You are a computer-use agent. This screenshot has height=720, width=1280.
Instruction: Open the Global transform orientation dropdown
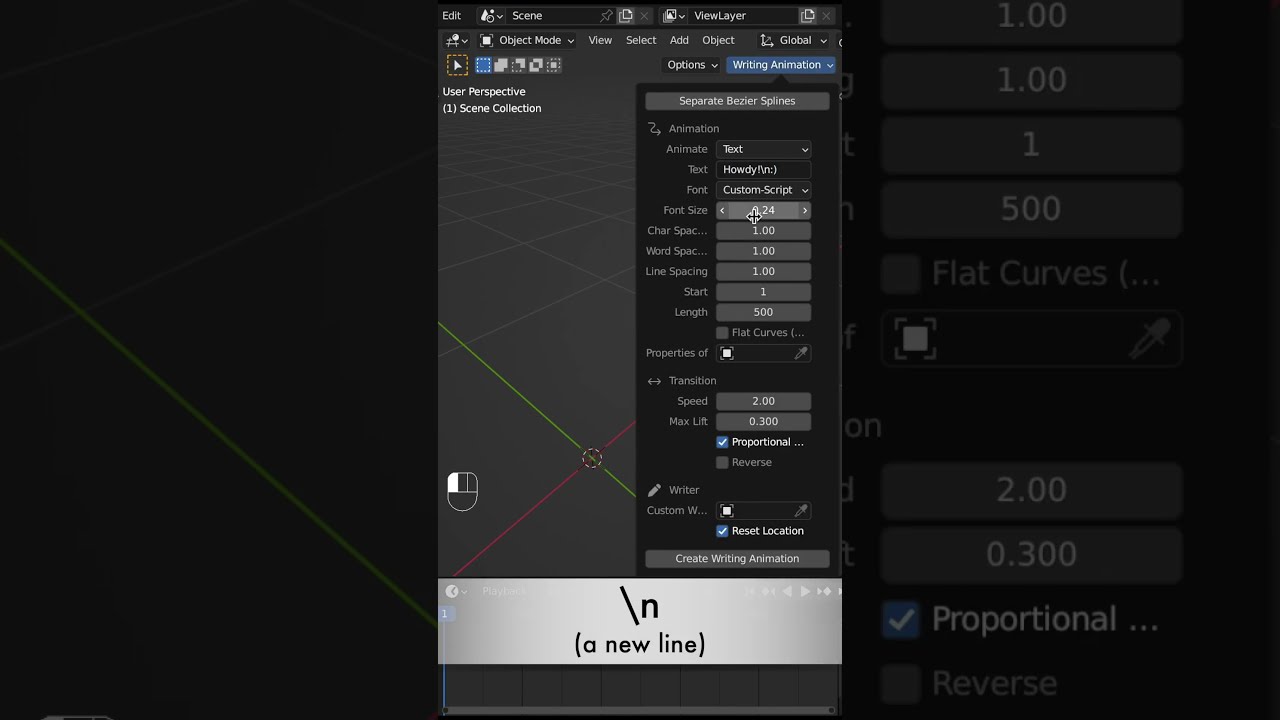coord(794,40)
